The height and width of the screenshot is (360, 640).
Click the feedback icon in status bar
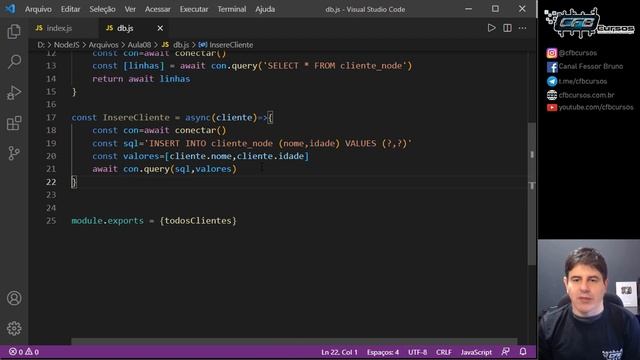[x=505, y=351]
